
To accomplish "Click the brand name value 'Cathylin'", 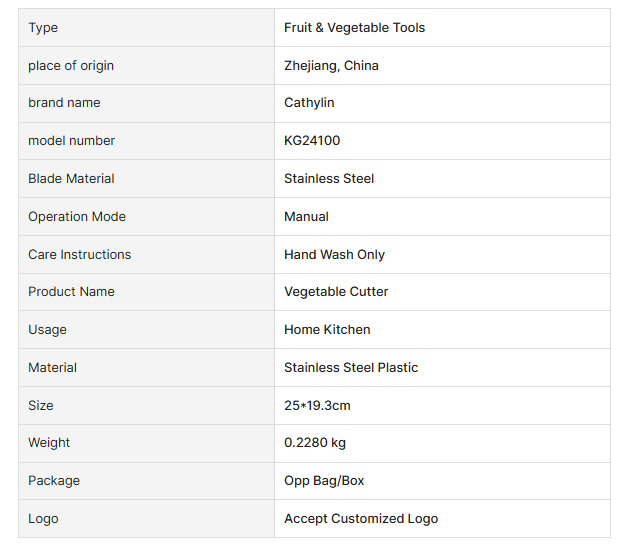I will point(309,103).
